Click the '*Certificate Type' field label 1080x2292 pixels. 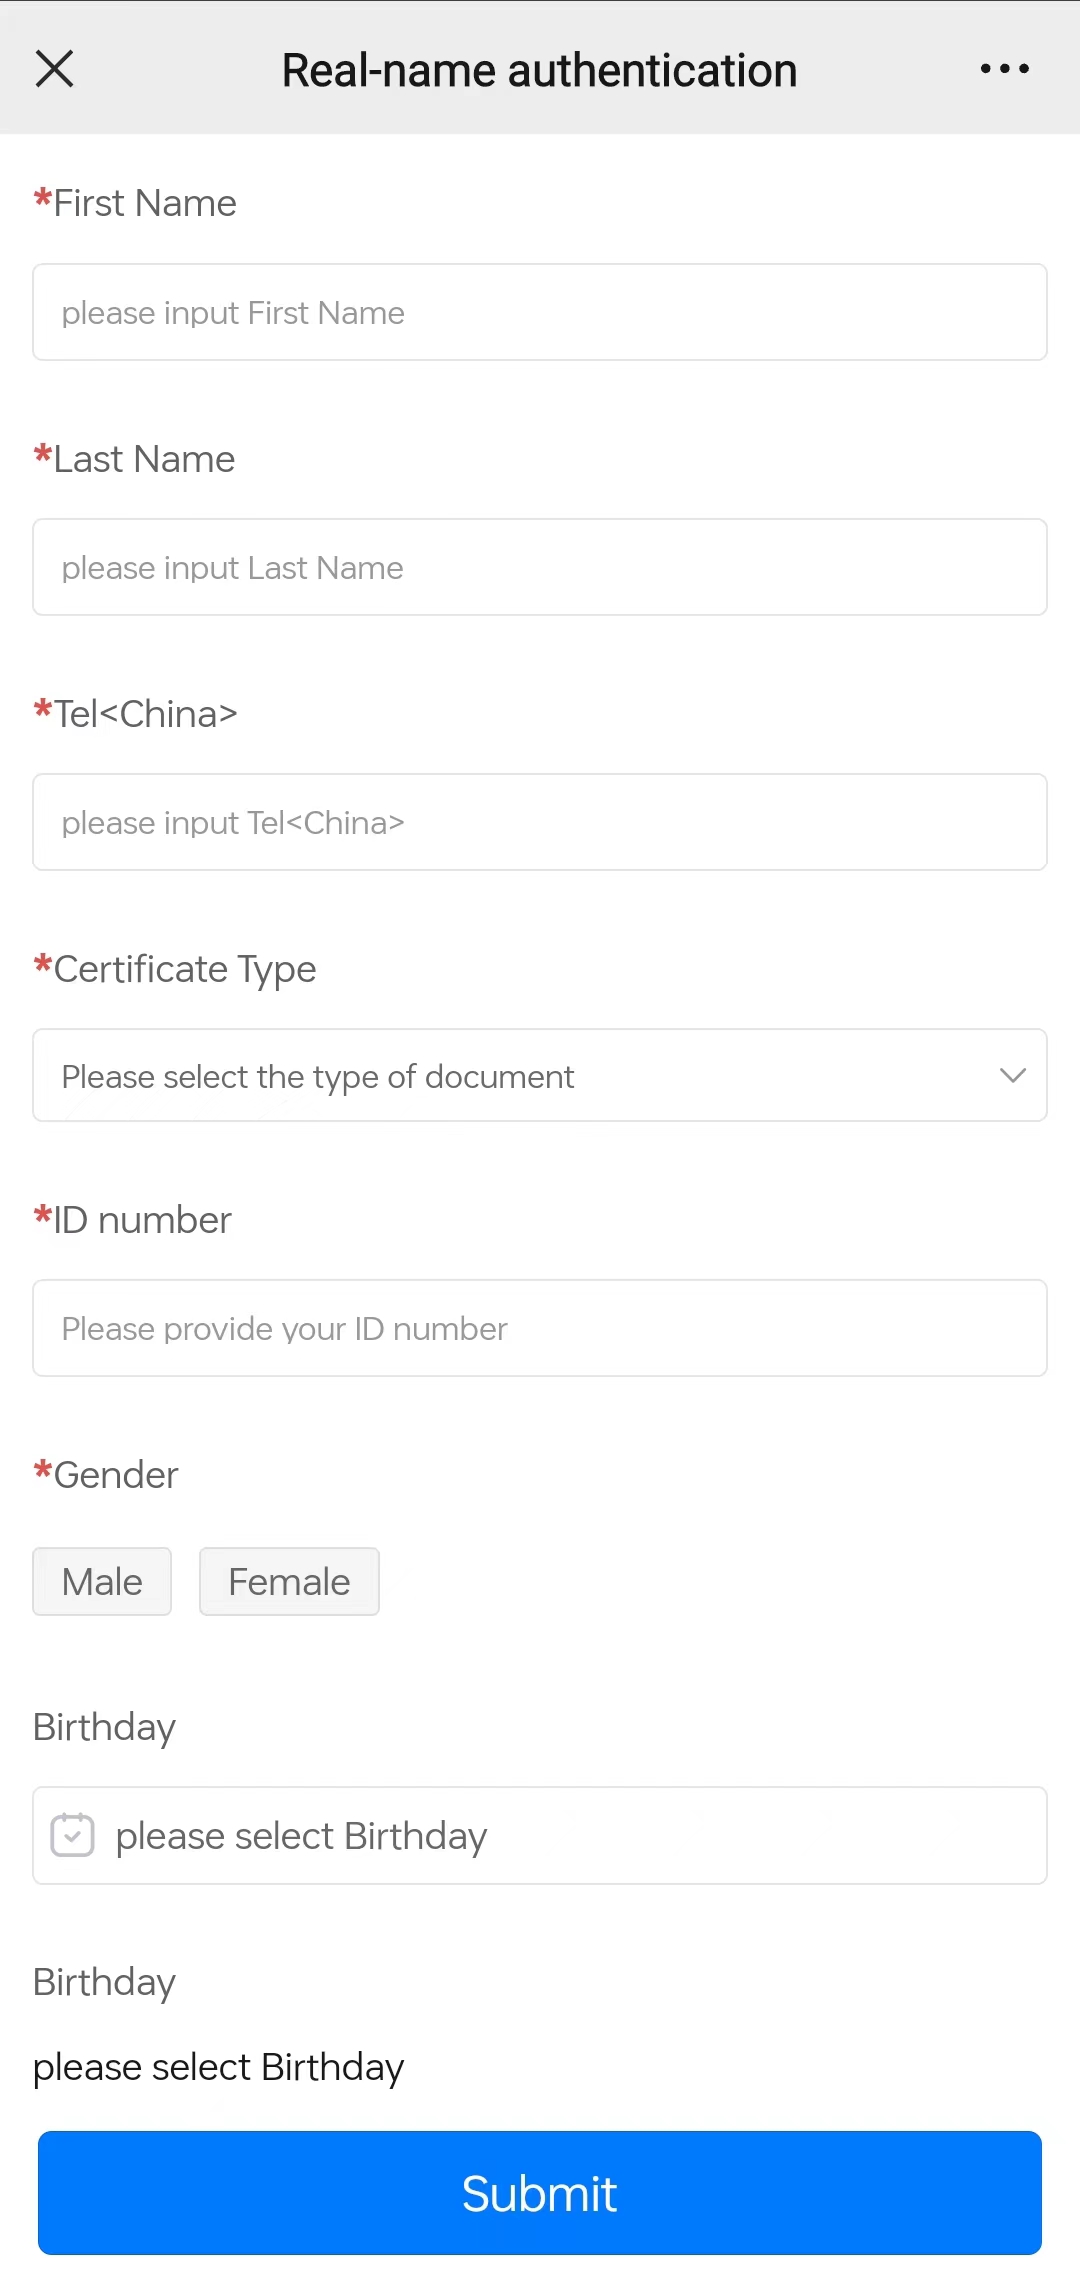(x=176, y=969)
